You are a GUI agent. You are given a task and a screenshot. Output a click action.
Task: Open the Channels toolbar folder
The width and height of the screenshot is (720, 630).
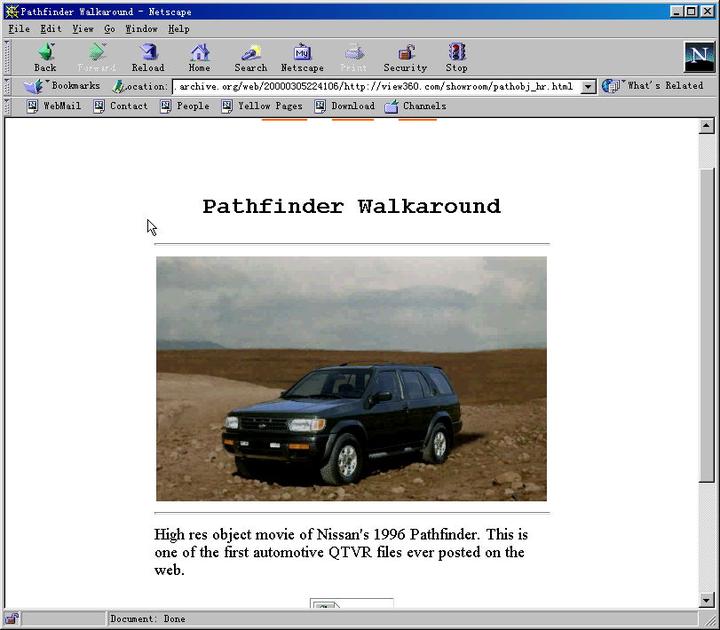[415, 106]
